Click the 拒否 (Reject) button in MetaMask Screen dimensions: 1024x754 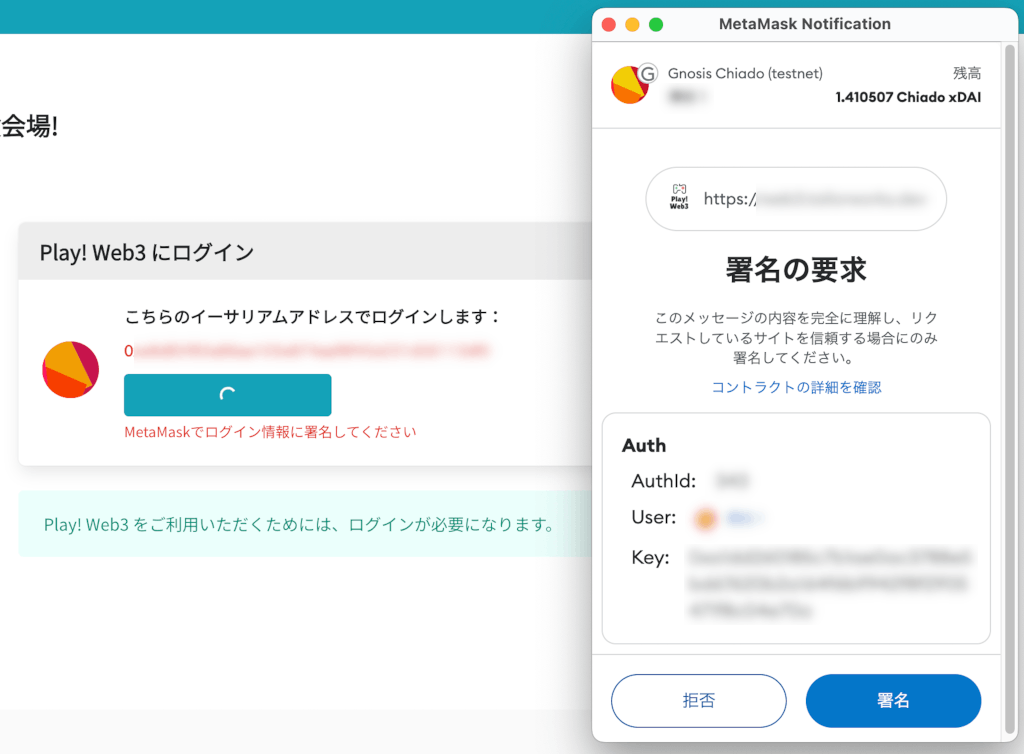(699, 700)
